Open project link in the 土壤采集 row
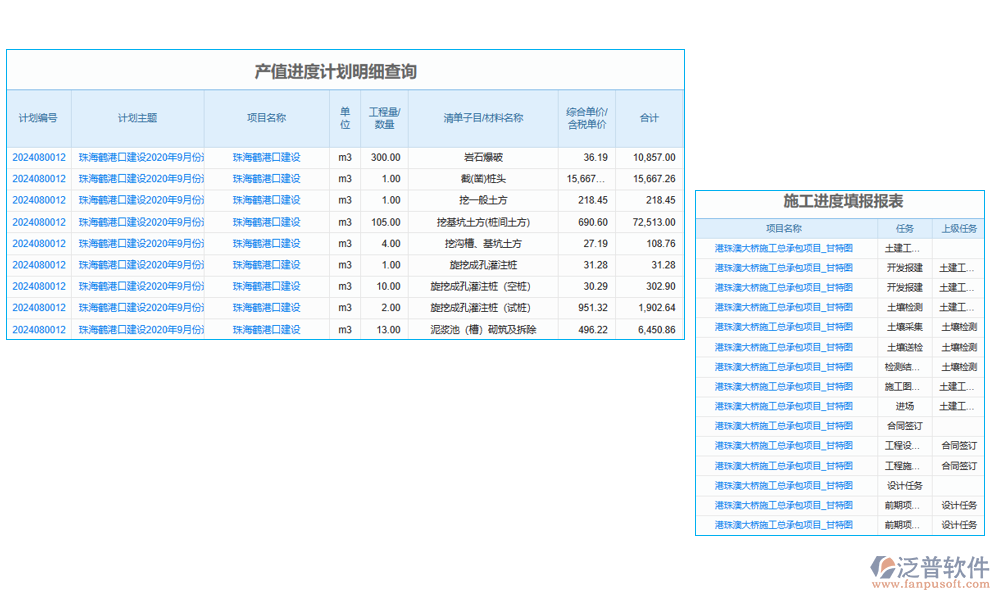Image resolution: width=1000 pixels, height=600 pixels. (784, 327)
